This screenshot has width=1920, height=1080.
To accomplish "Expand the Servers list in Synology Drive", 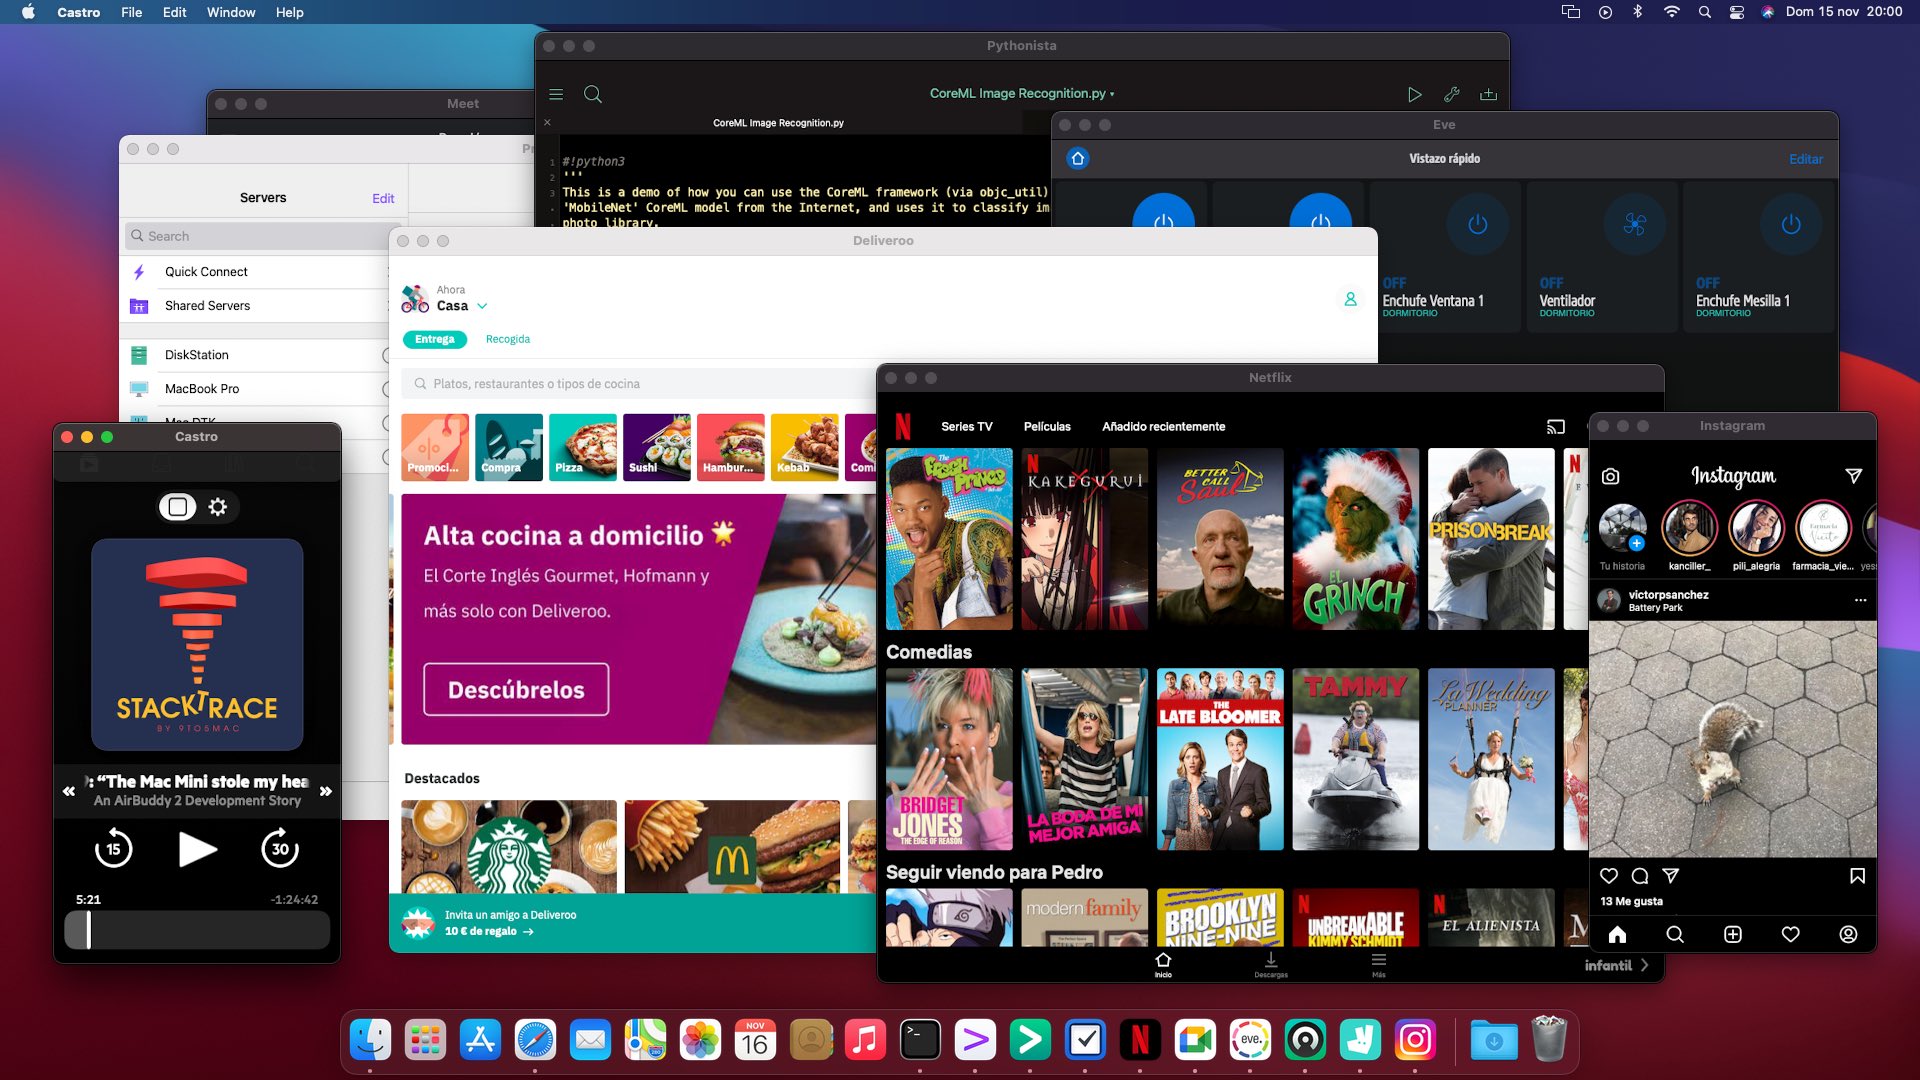I will 261,195.
